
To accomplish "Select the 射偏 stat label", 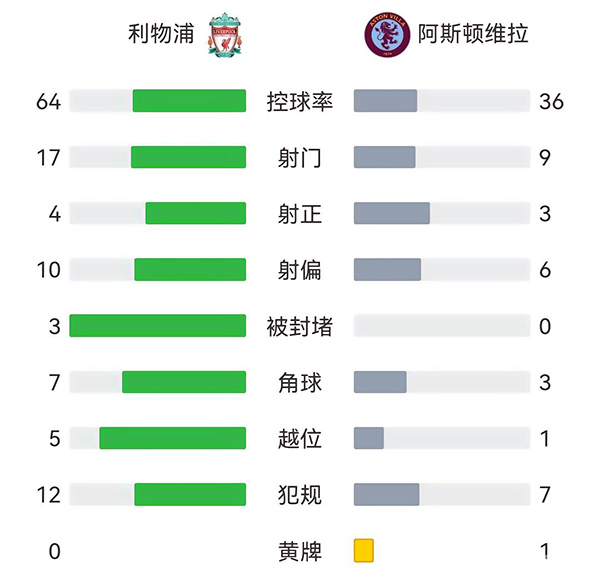I will pyautogui.click(x=299, y=269).
